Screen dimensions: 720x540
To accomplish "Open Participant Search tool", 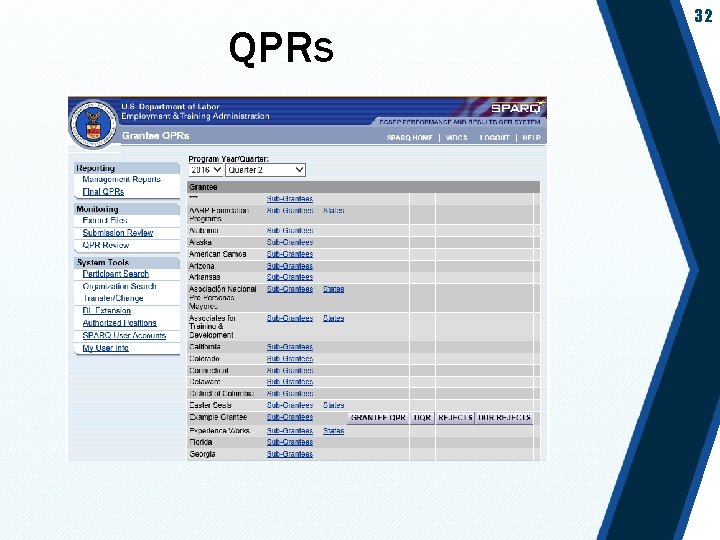I will pos(116,274).
